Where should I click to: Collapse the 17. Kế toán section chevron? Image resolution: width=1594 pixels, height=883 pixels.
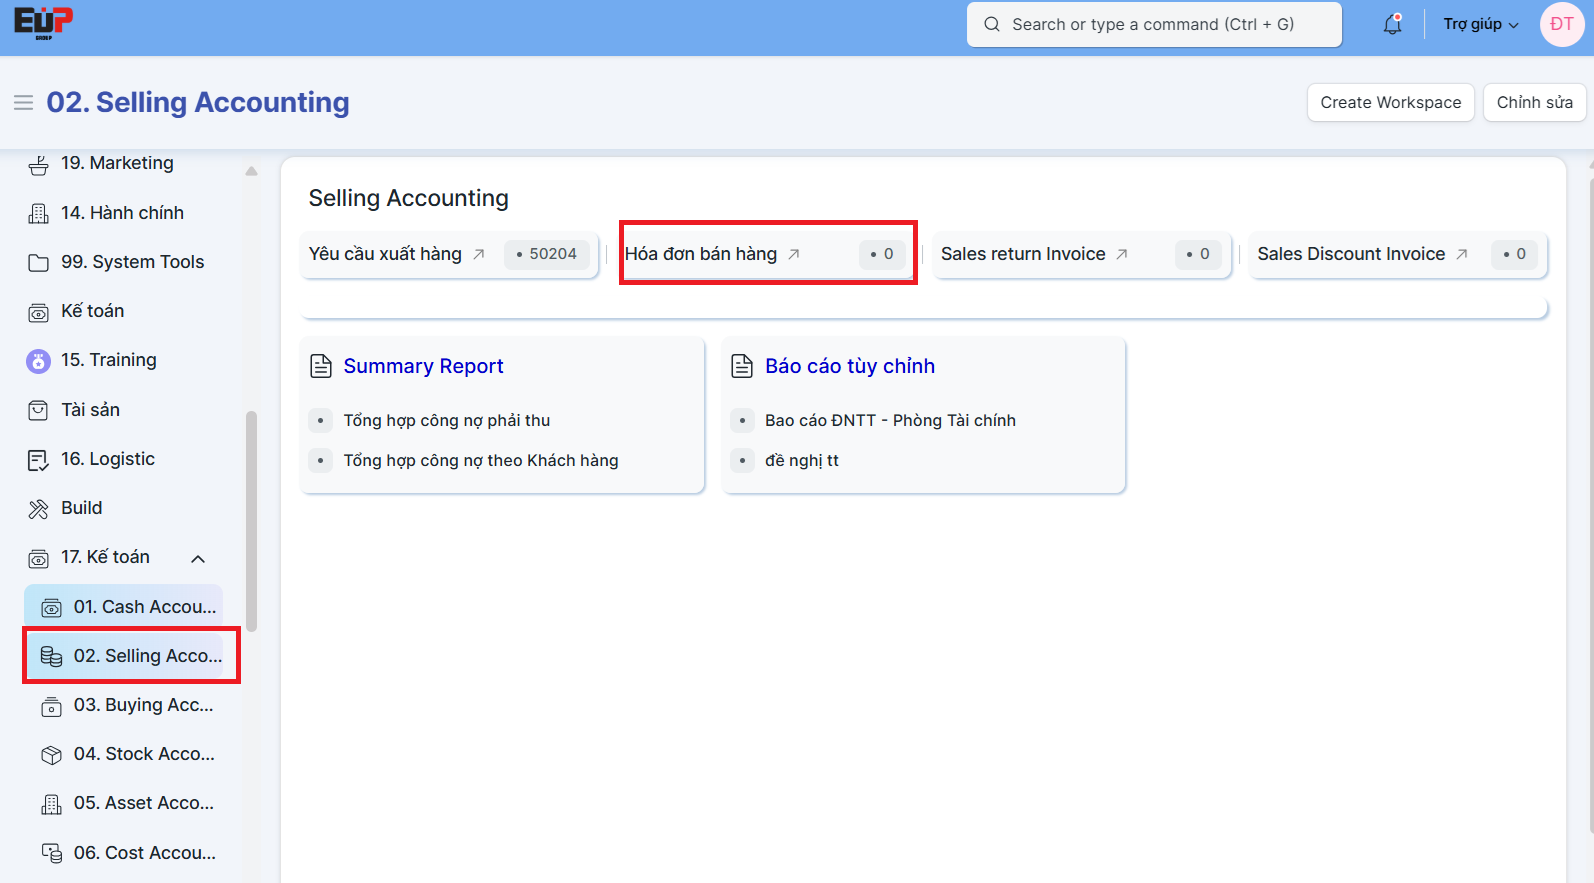(198, 559)
